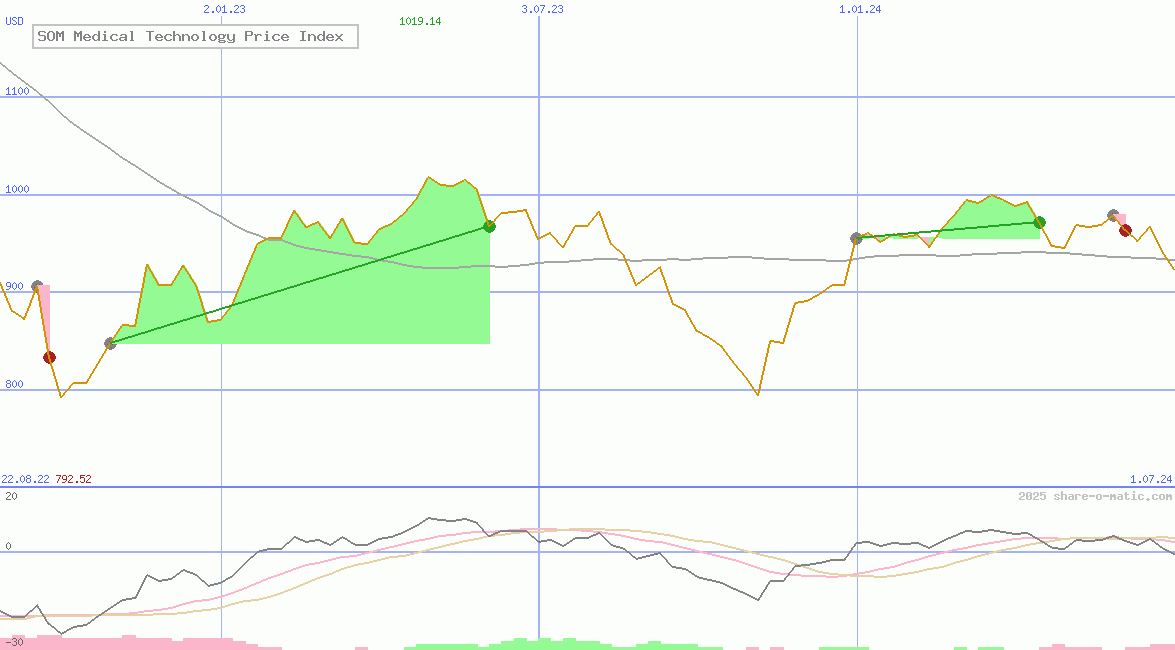1175x650 pixels.
Task: Click the red exit marker below the 900 label
Action: click(x=49, y=358)
